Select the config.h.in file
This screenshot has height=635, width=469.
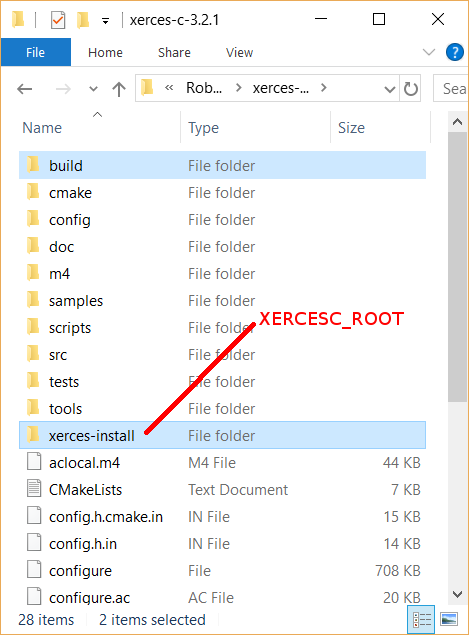pos(222,543)
